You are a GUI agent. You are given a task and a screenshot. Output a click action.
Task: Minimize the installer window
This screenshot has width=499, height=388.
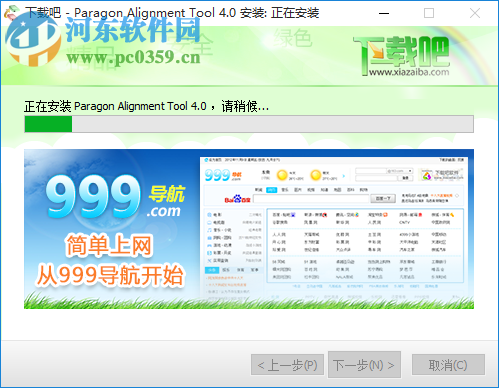pos(384,13)
